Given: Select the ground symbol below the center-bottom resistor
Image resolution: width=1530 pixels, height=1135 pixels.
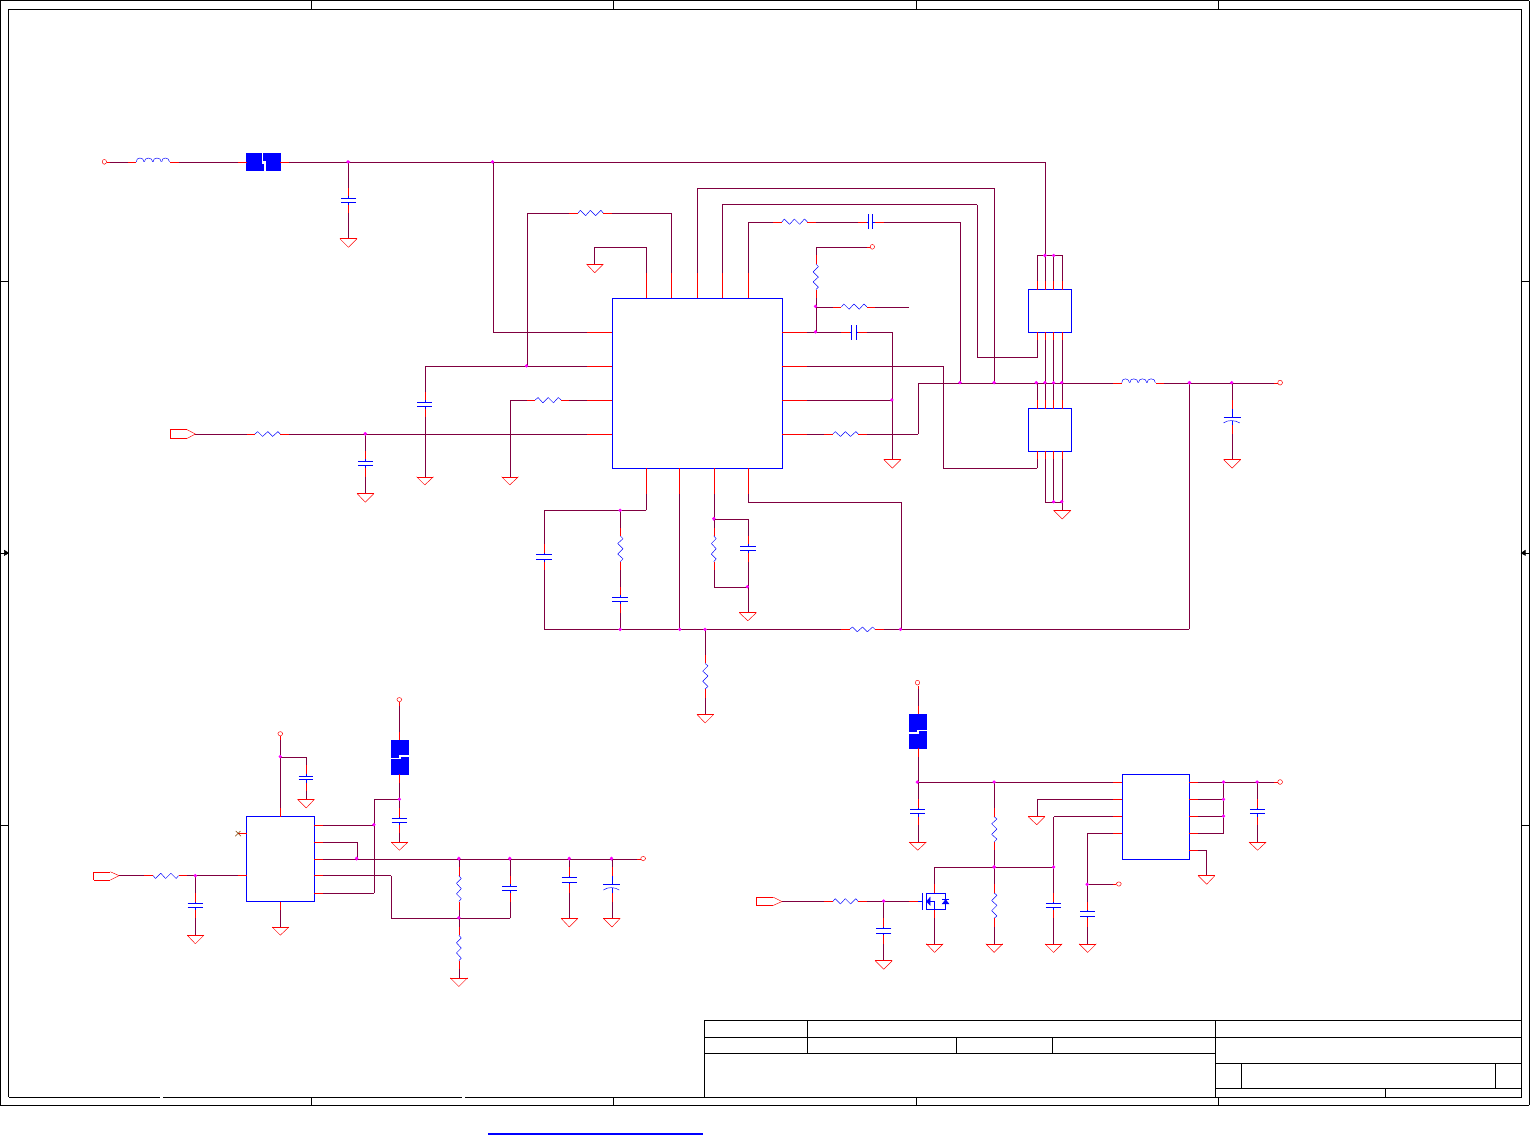Looking at the screenshot, I should click(705, 718).
